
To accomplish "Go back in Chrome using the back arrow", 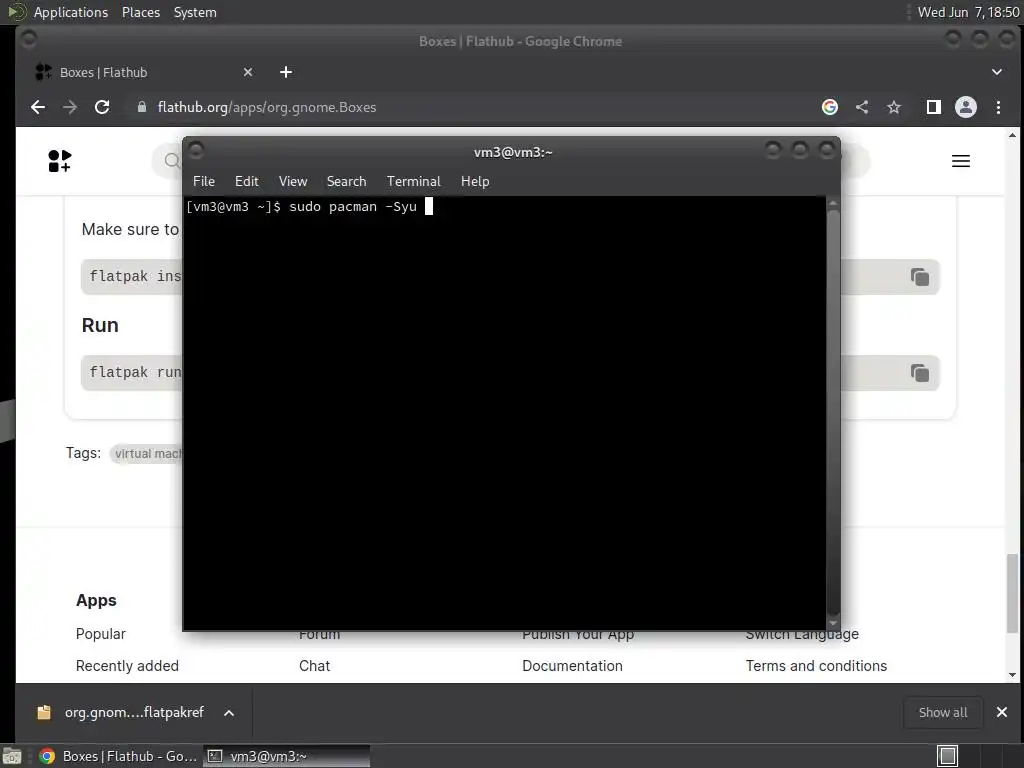I will click(38, 107).
